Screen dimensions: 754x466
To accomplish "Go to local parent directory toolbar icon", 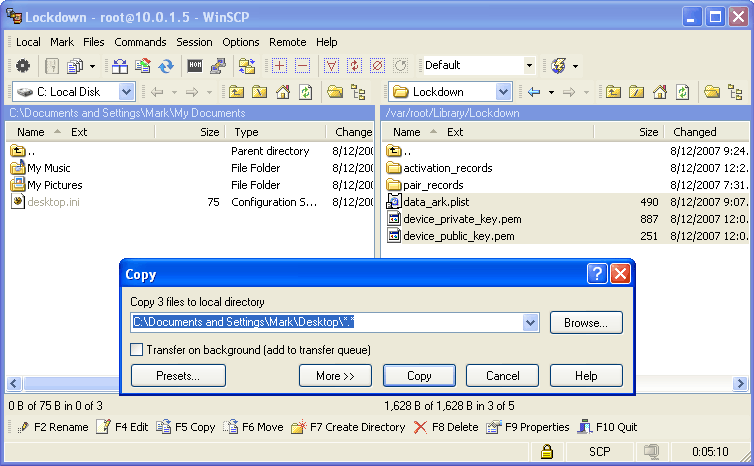I will click(x=236, y=91).
